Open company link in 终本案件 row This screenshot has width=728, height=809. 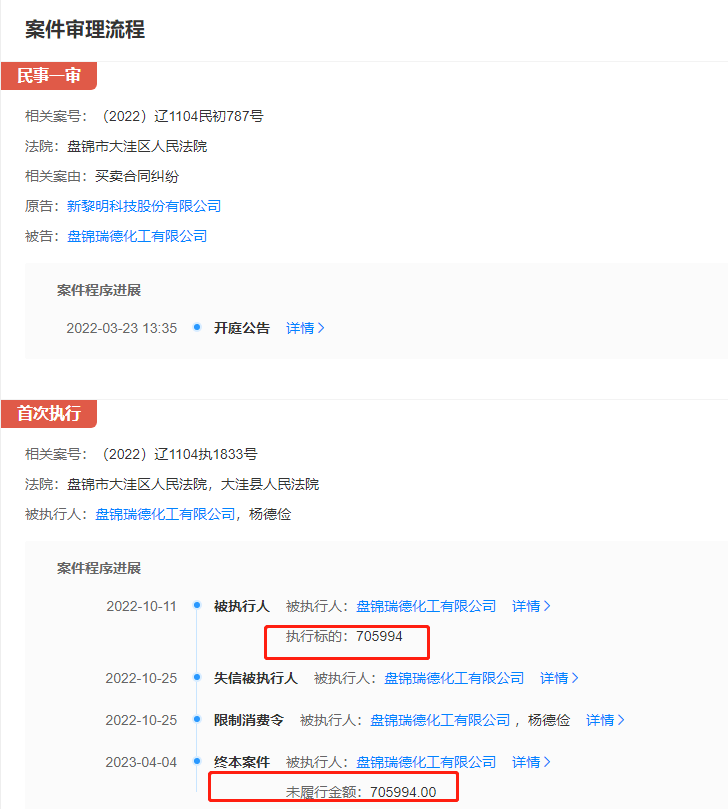click(426, 763)
